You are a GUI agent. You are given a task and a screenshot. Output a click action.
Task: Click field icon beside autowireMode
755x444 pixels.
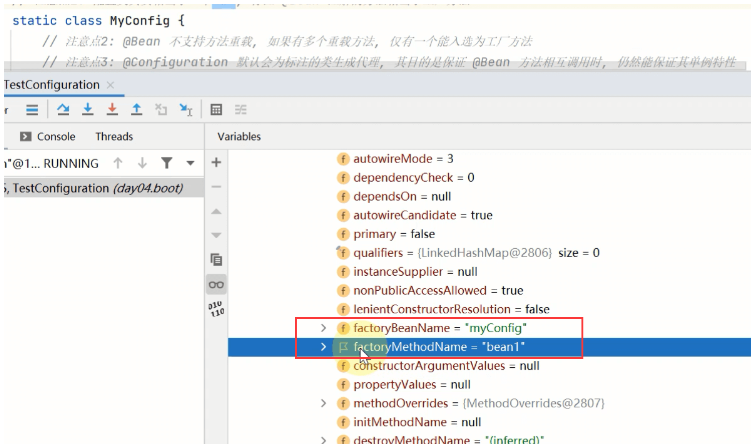pyautogui.click(x=342, y=159)
